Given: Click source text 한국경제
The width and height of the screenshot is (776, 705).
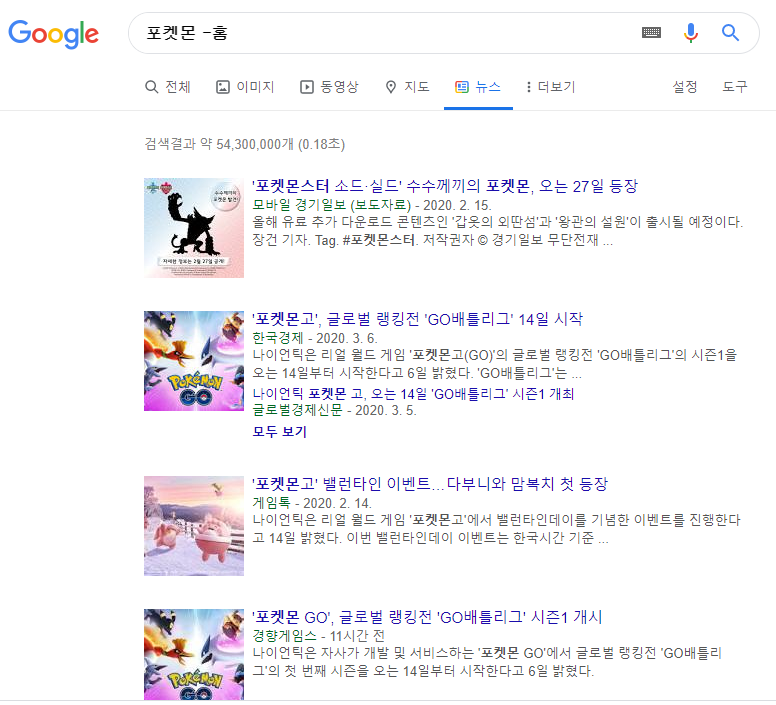Looking at the screenshot, I should 278,338.
